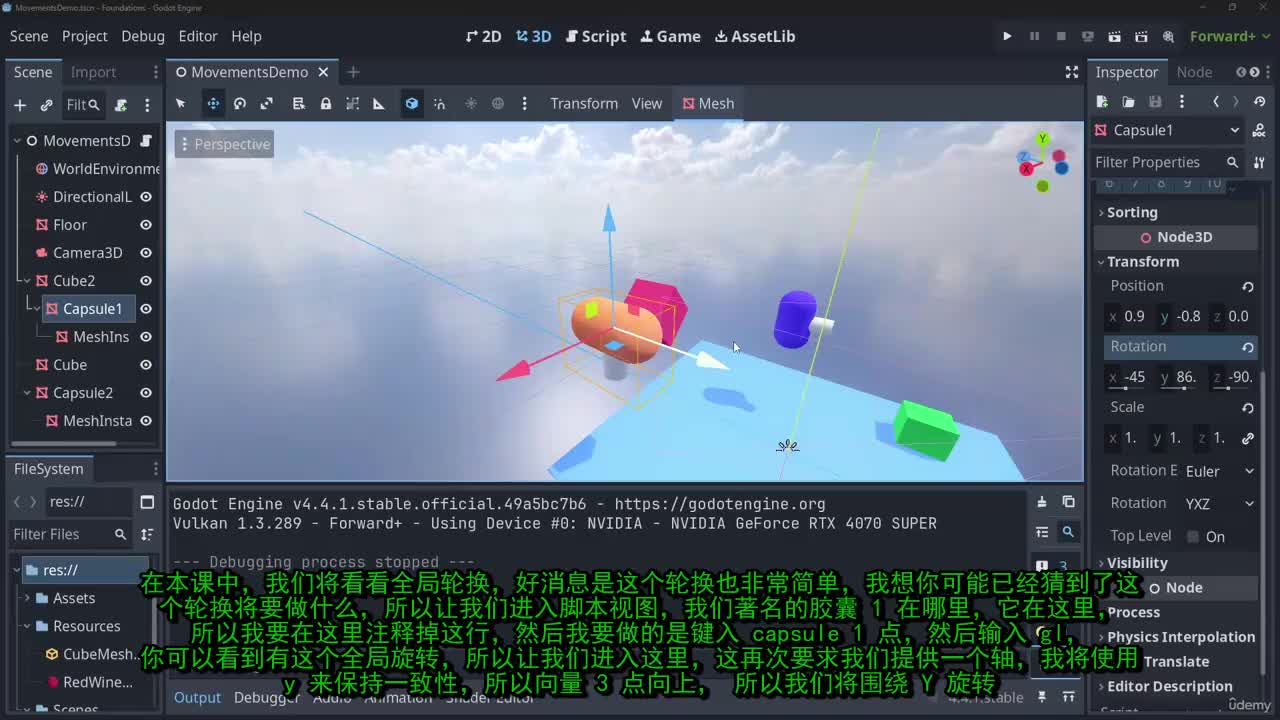Activate the Rotate Mode tool

pos(239,103)
